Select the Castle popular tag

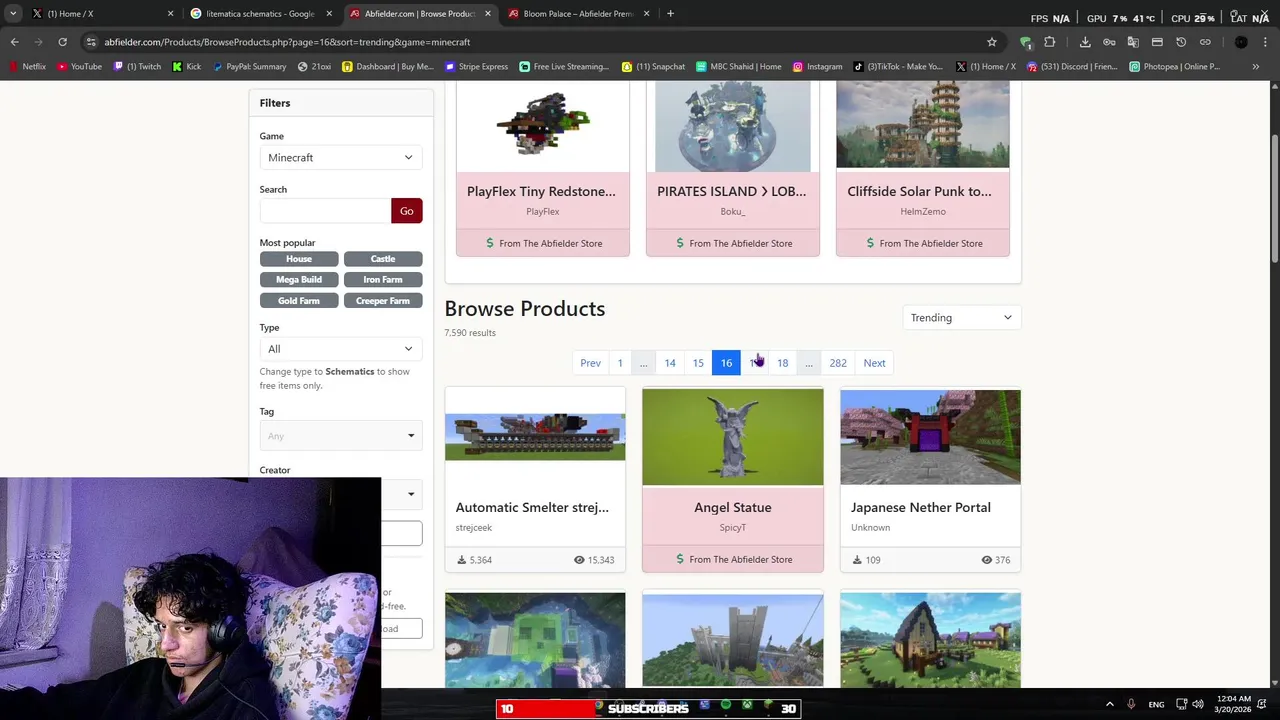click(x=382, y=258)
